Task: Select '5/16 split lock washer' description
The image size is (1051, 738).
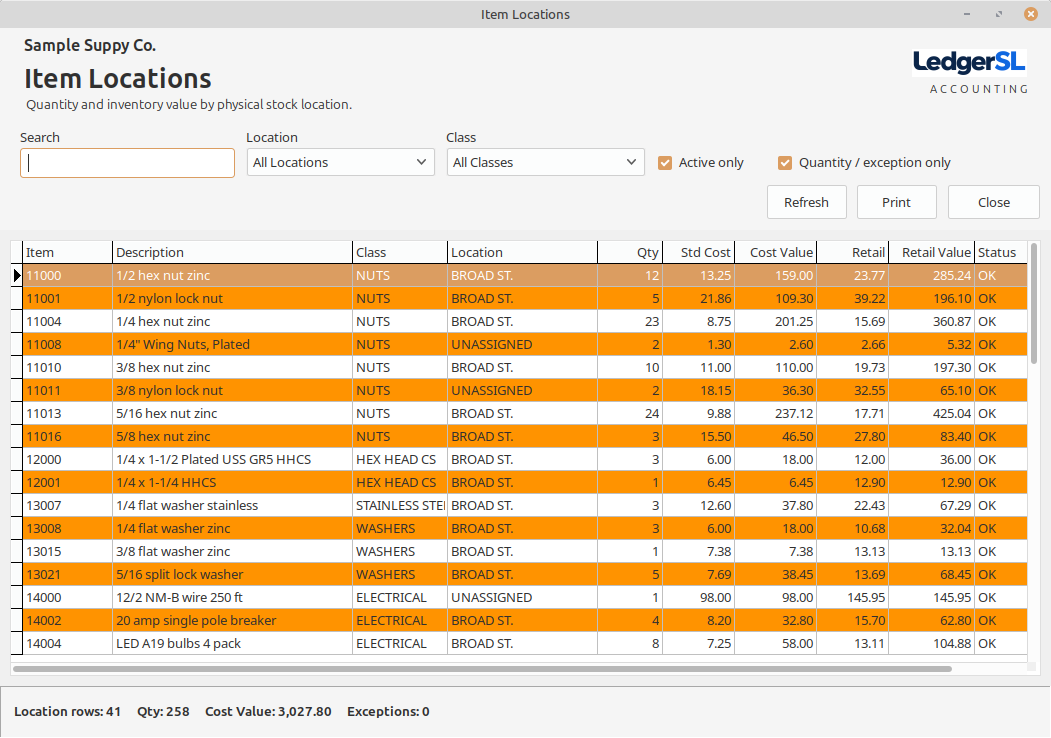Action: tap(233, 574)
